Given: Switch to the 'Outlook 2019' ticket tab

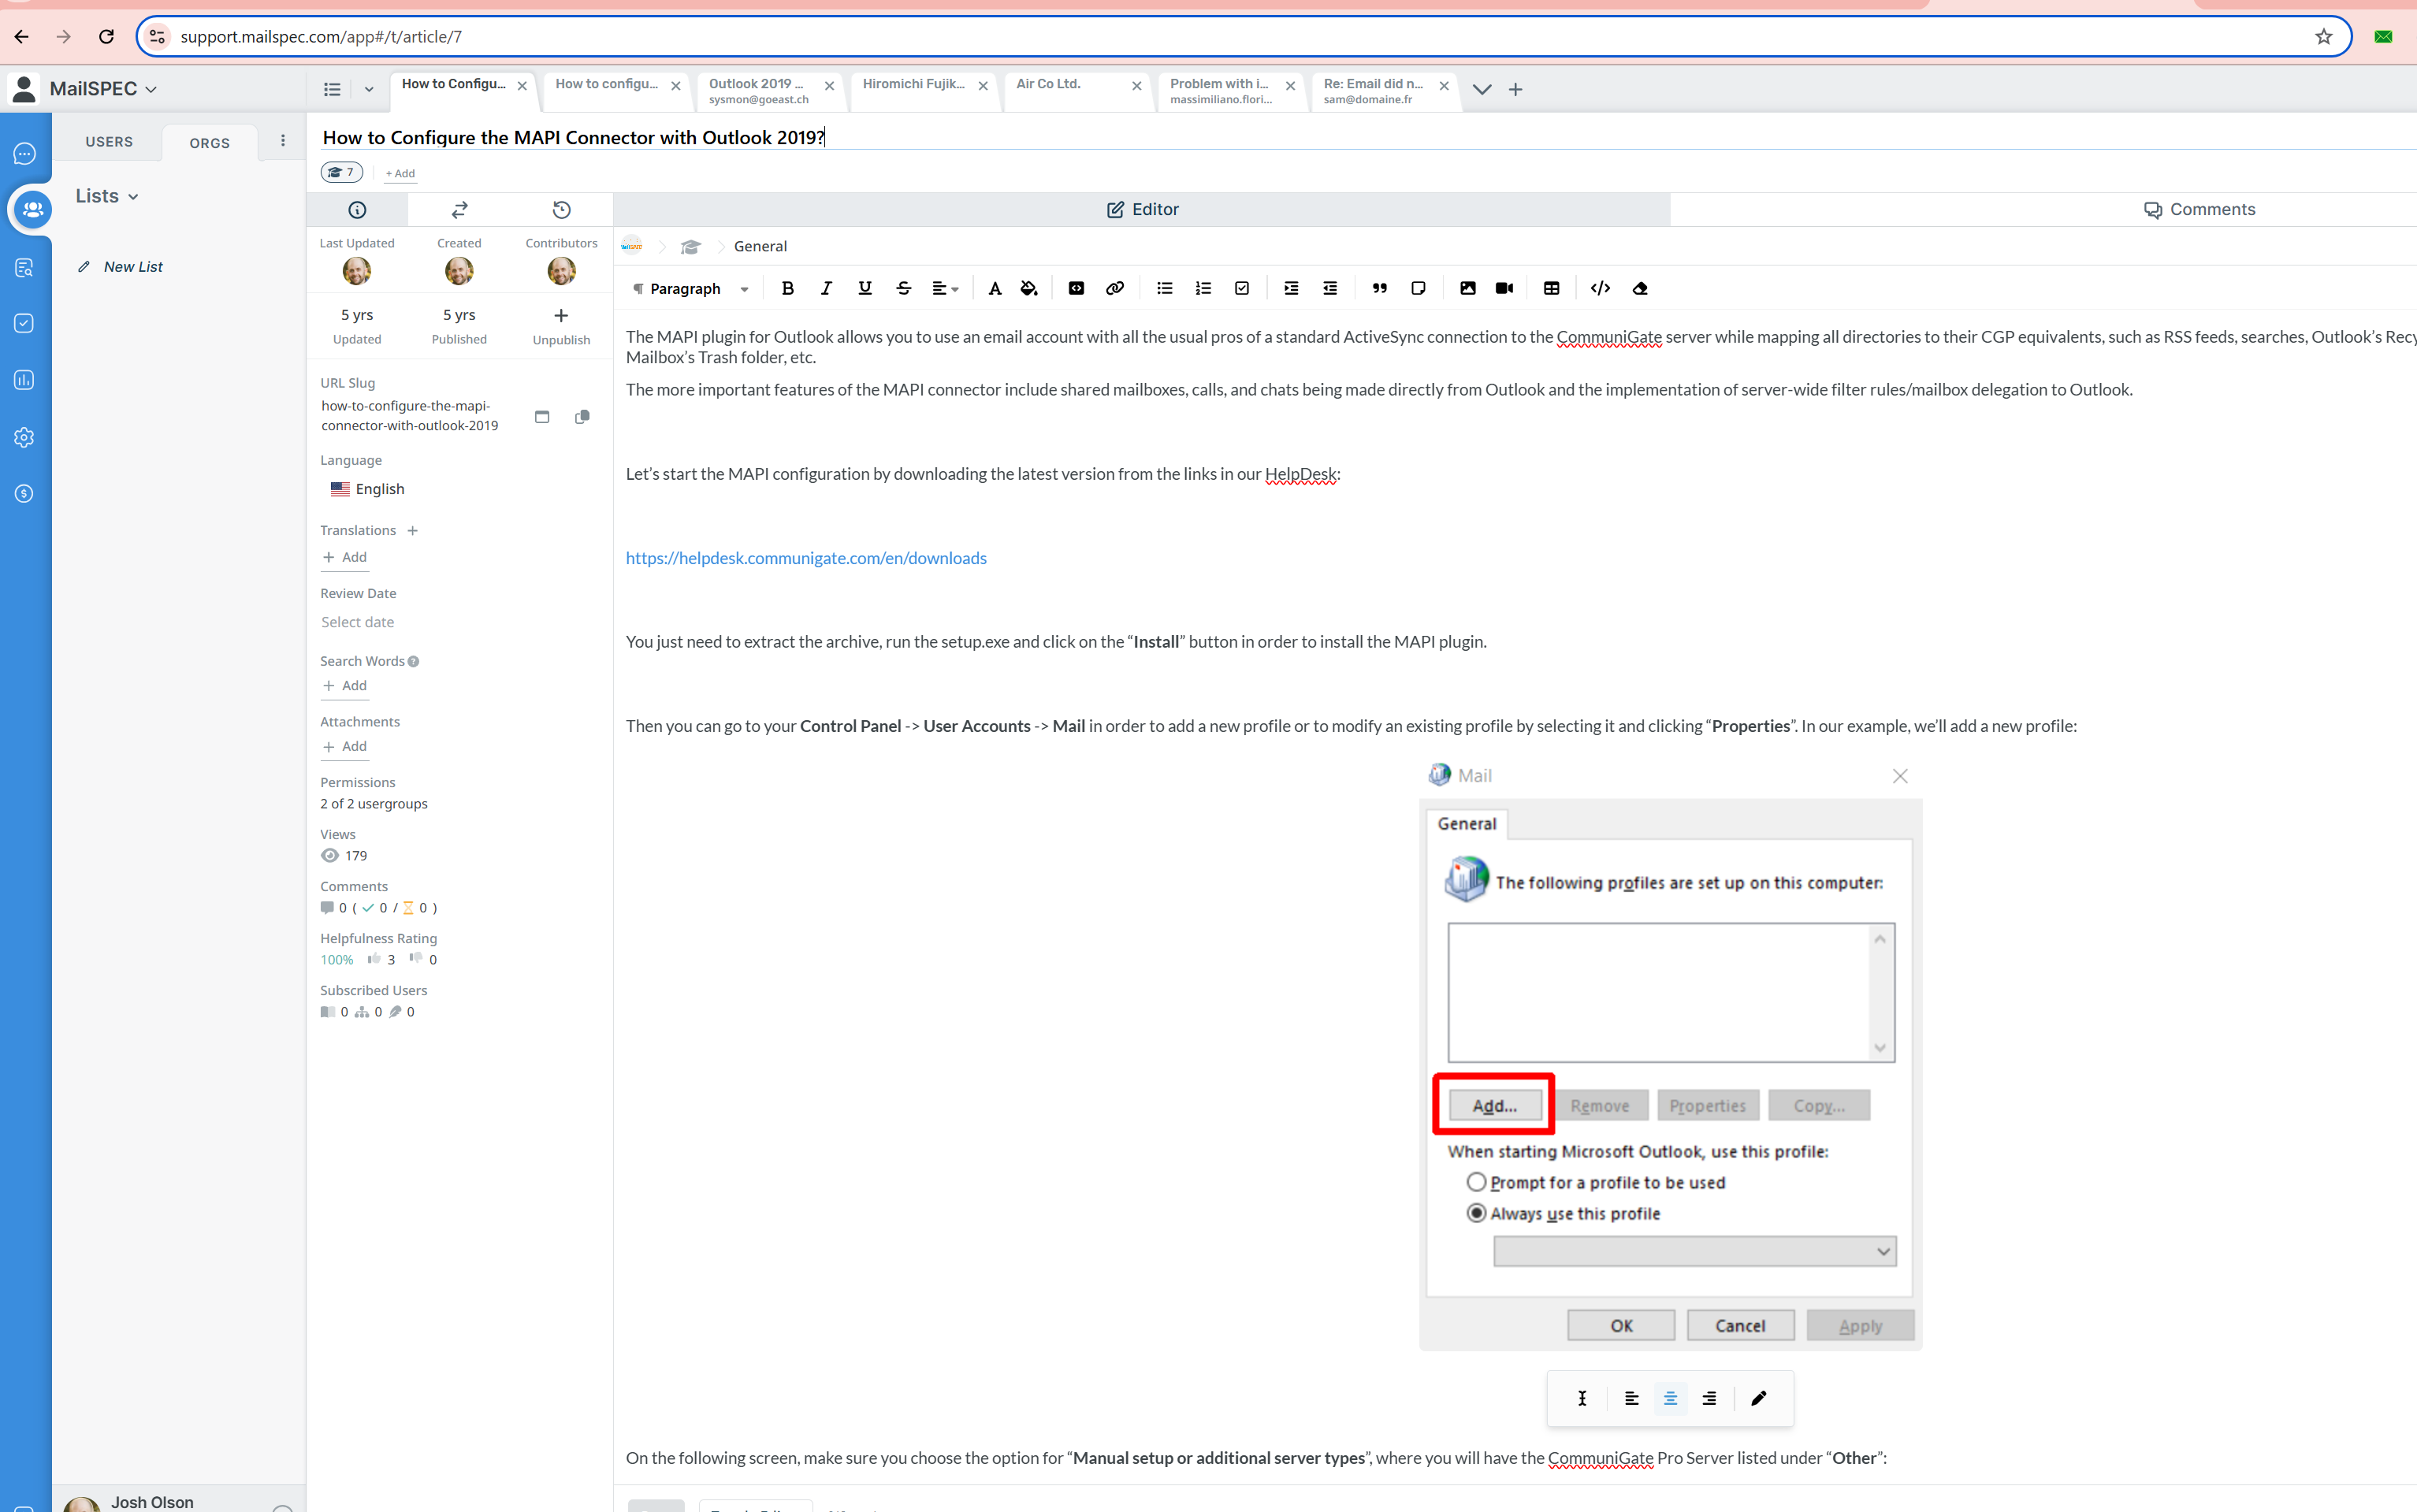Looking at the screenshot, I should click(758, 90).
